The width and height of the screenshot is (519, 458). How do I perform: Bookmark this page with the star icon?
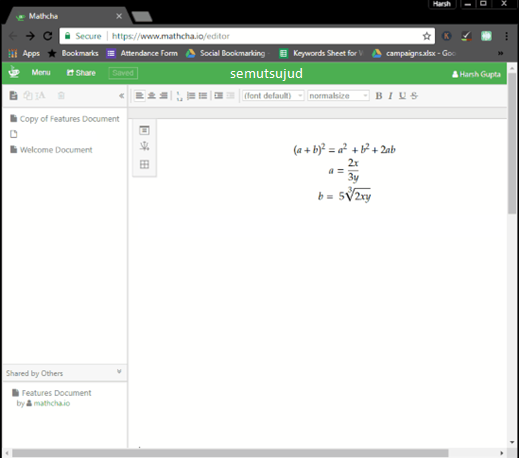pyautogui.click(x=427, y=36)
